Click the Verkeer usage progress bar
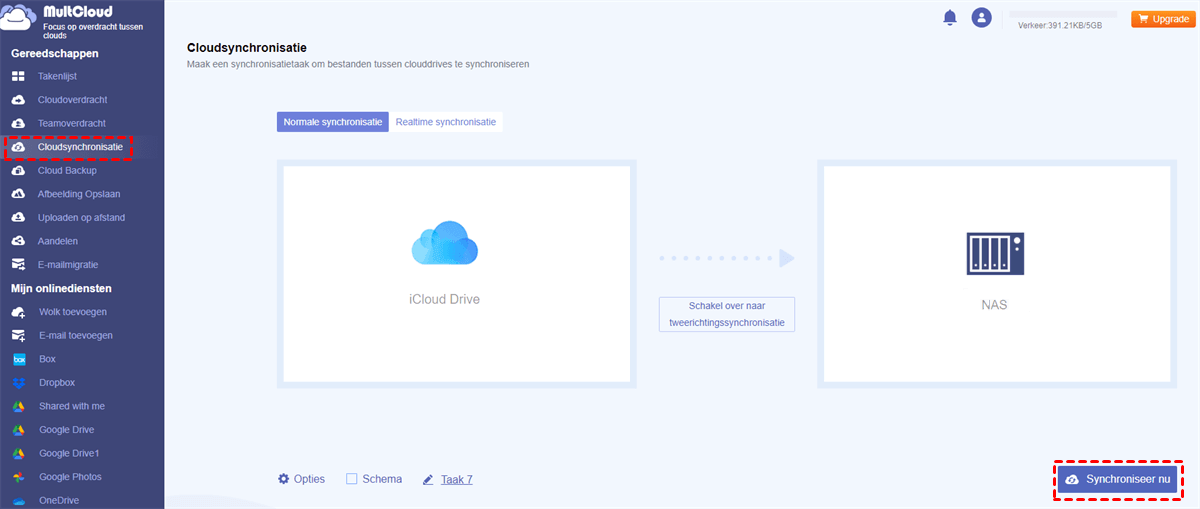 tap(1063, 14)
